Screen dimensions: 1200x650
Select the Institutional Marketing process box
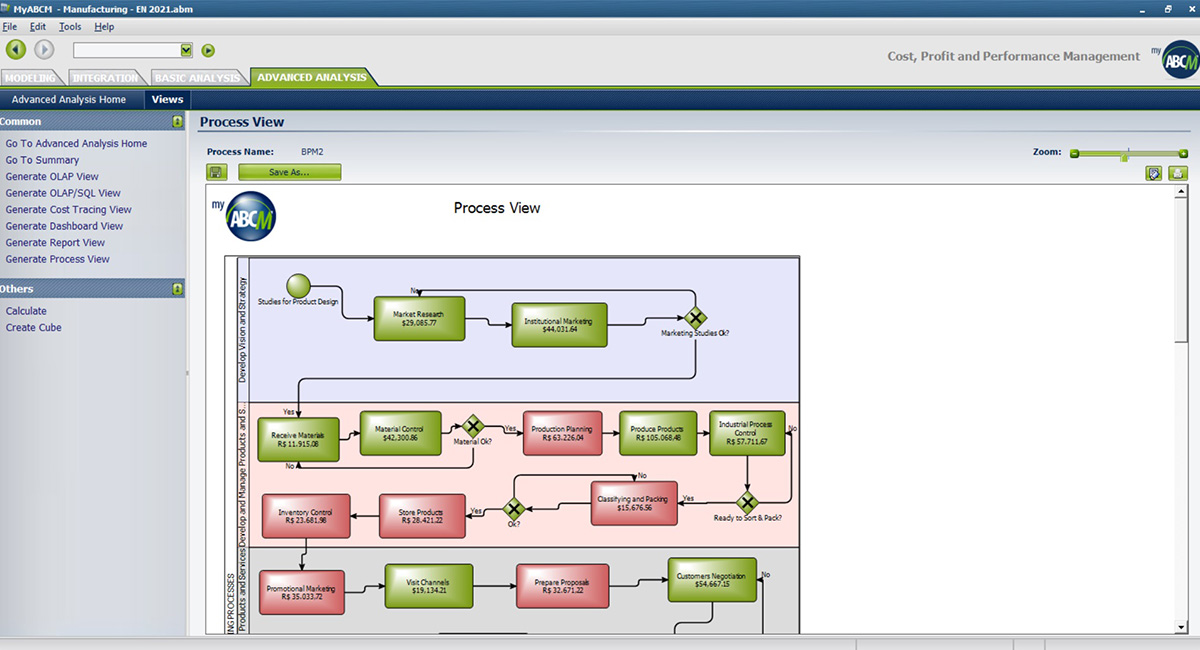tap(559, 324)
